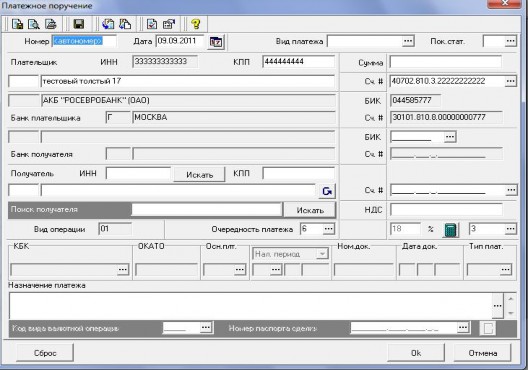Click the recipient bank БИК field
This screenshot has height=370, width=528.
point(418,137)
